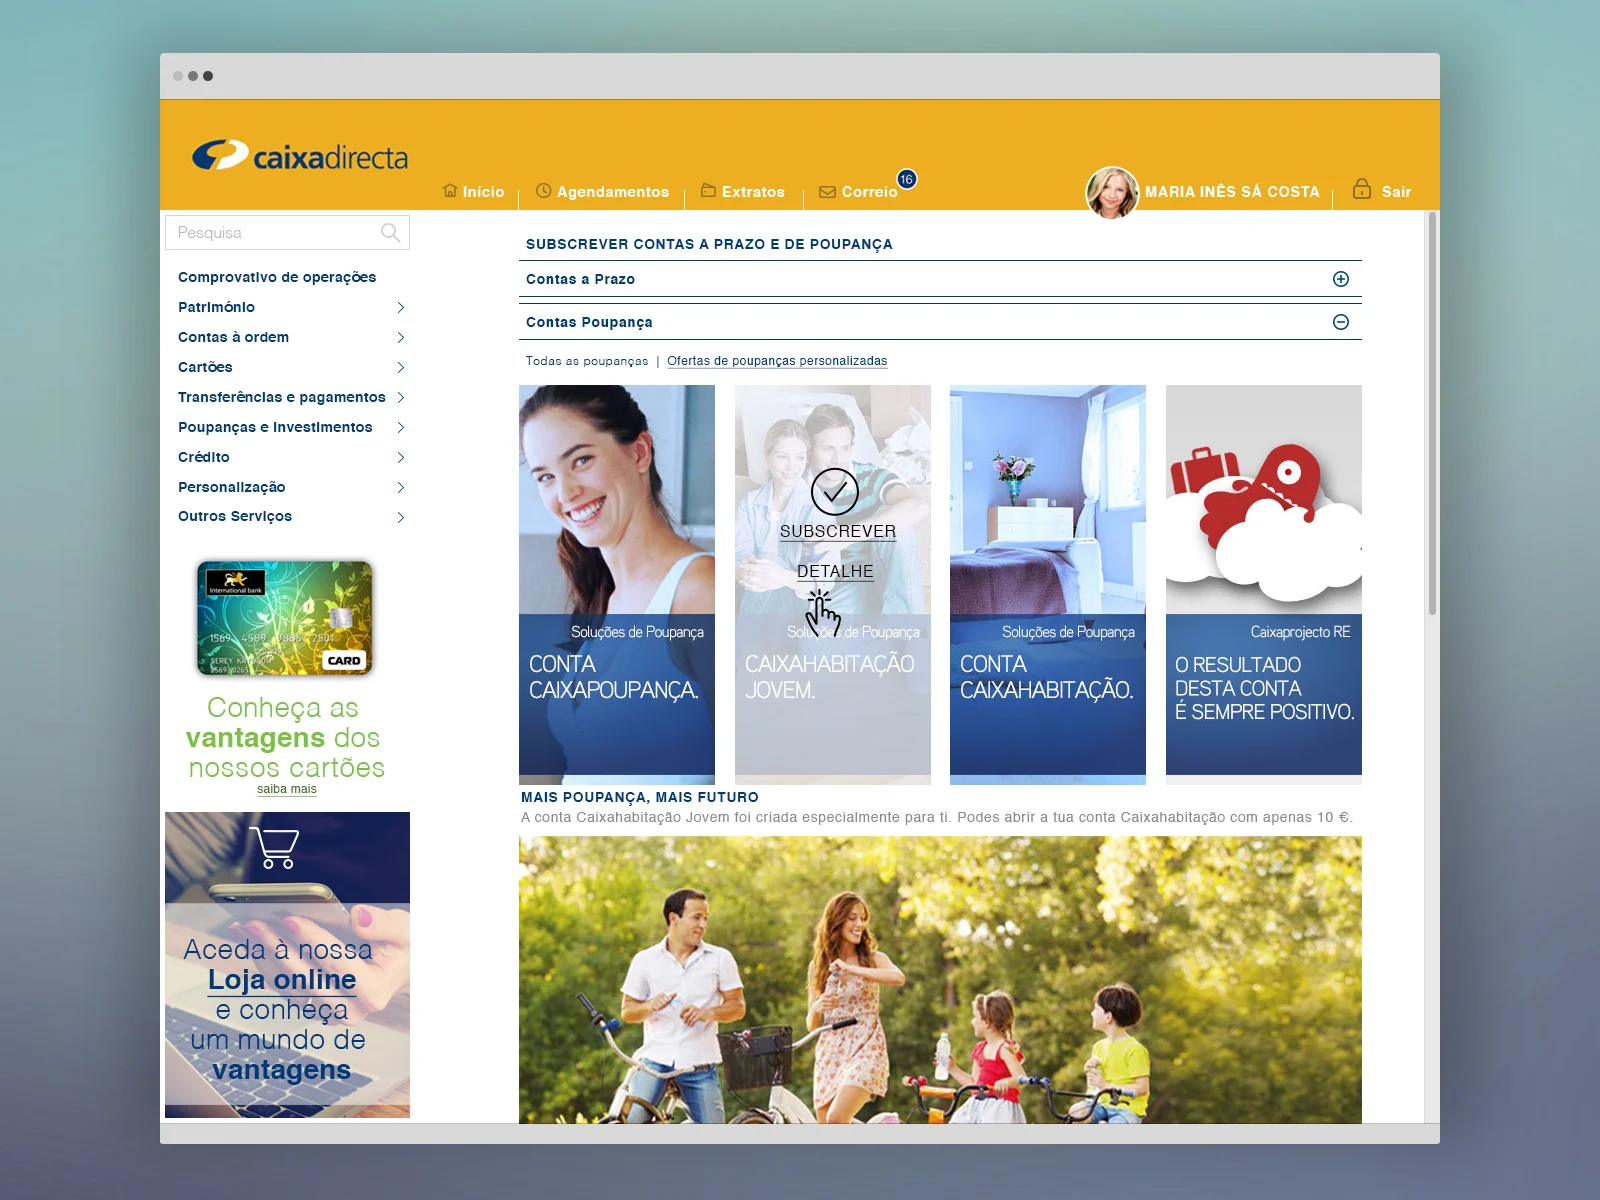Click the MAIS POUPANÇA, MAIS FUTURO heading
The width and height of the screenshot is (1600, 1200).
[640, 797]
